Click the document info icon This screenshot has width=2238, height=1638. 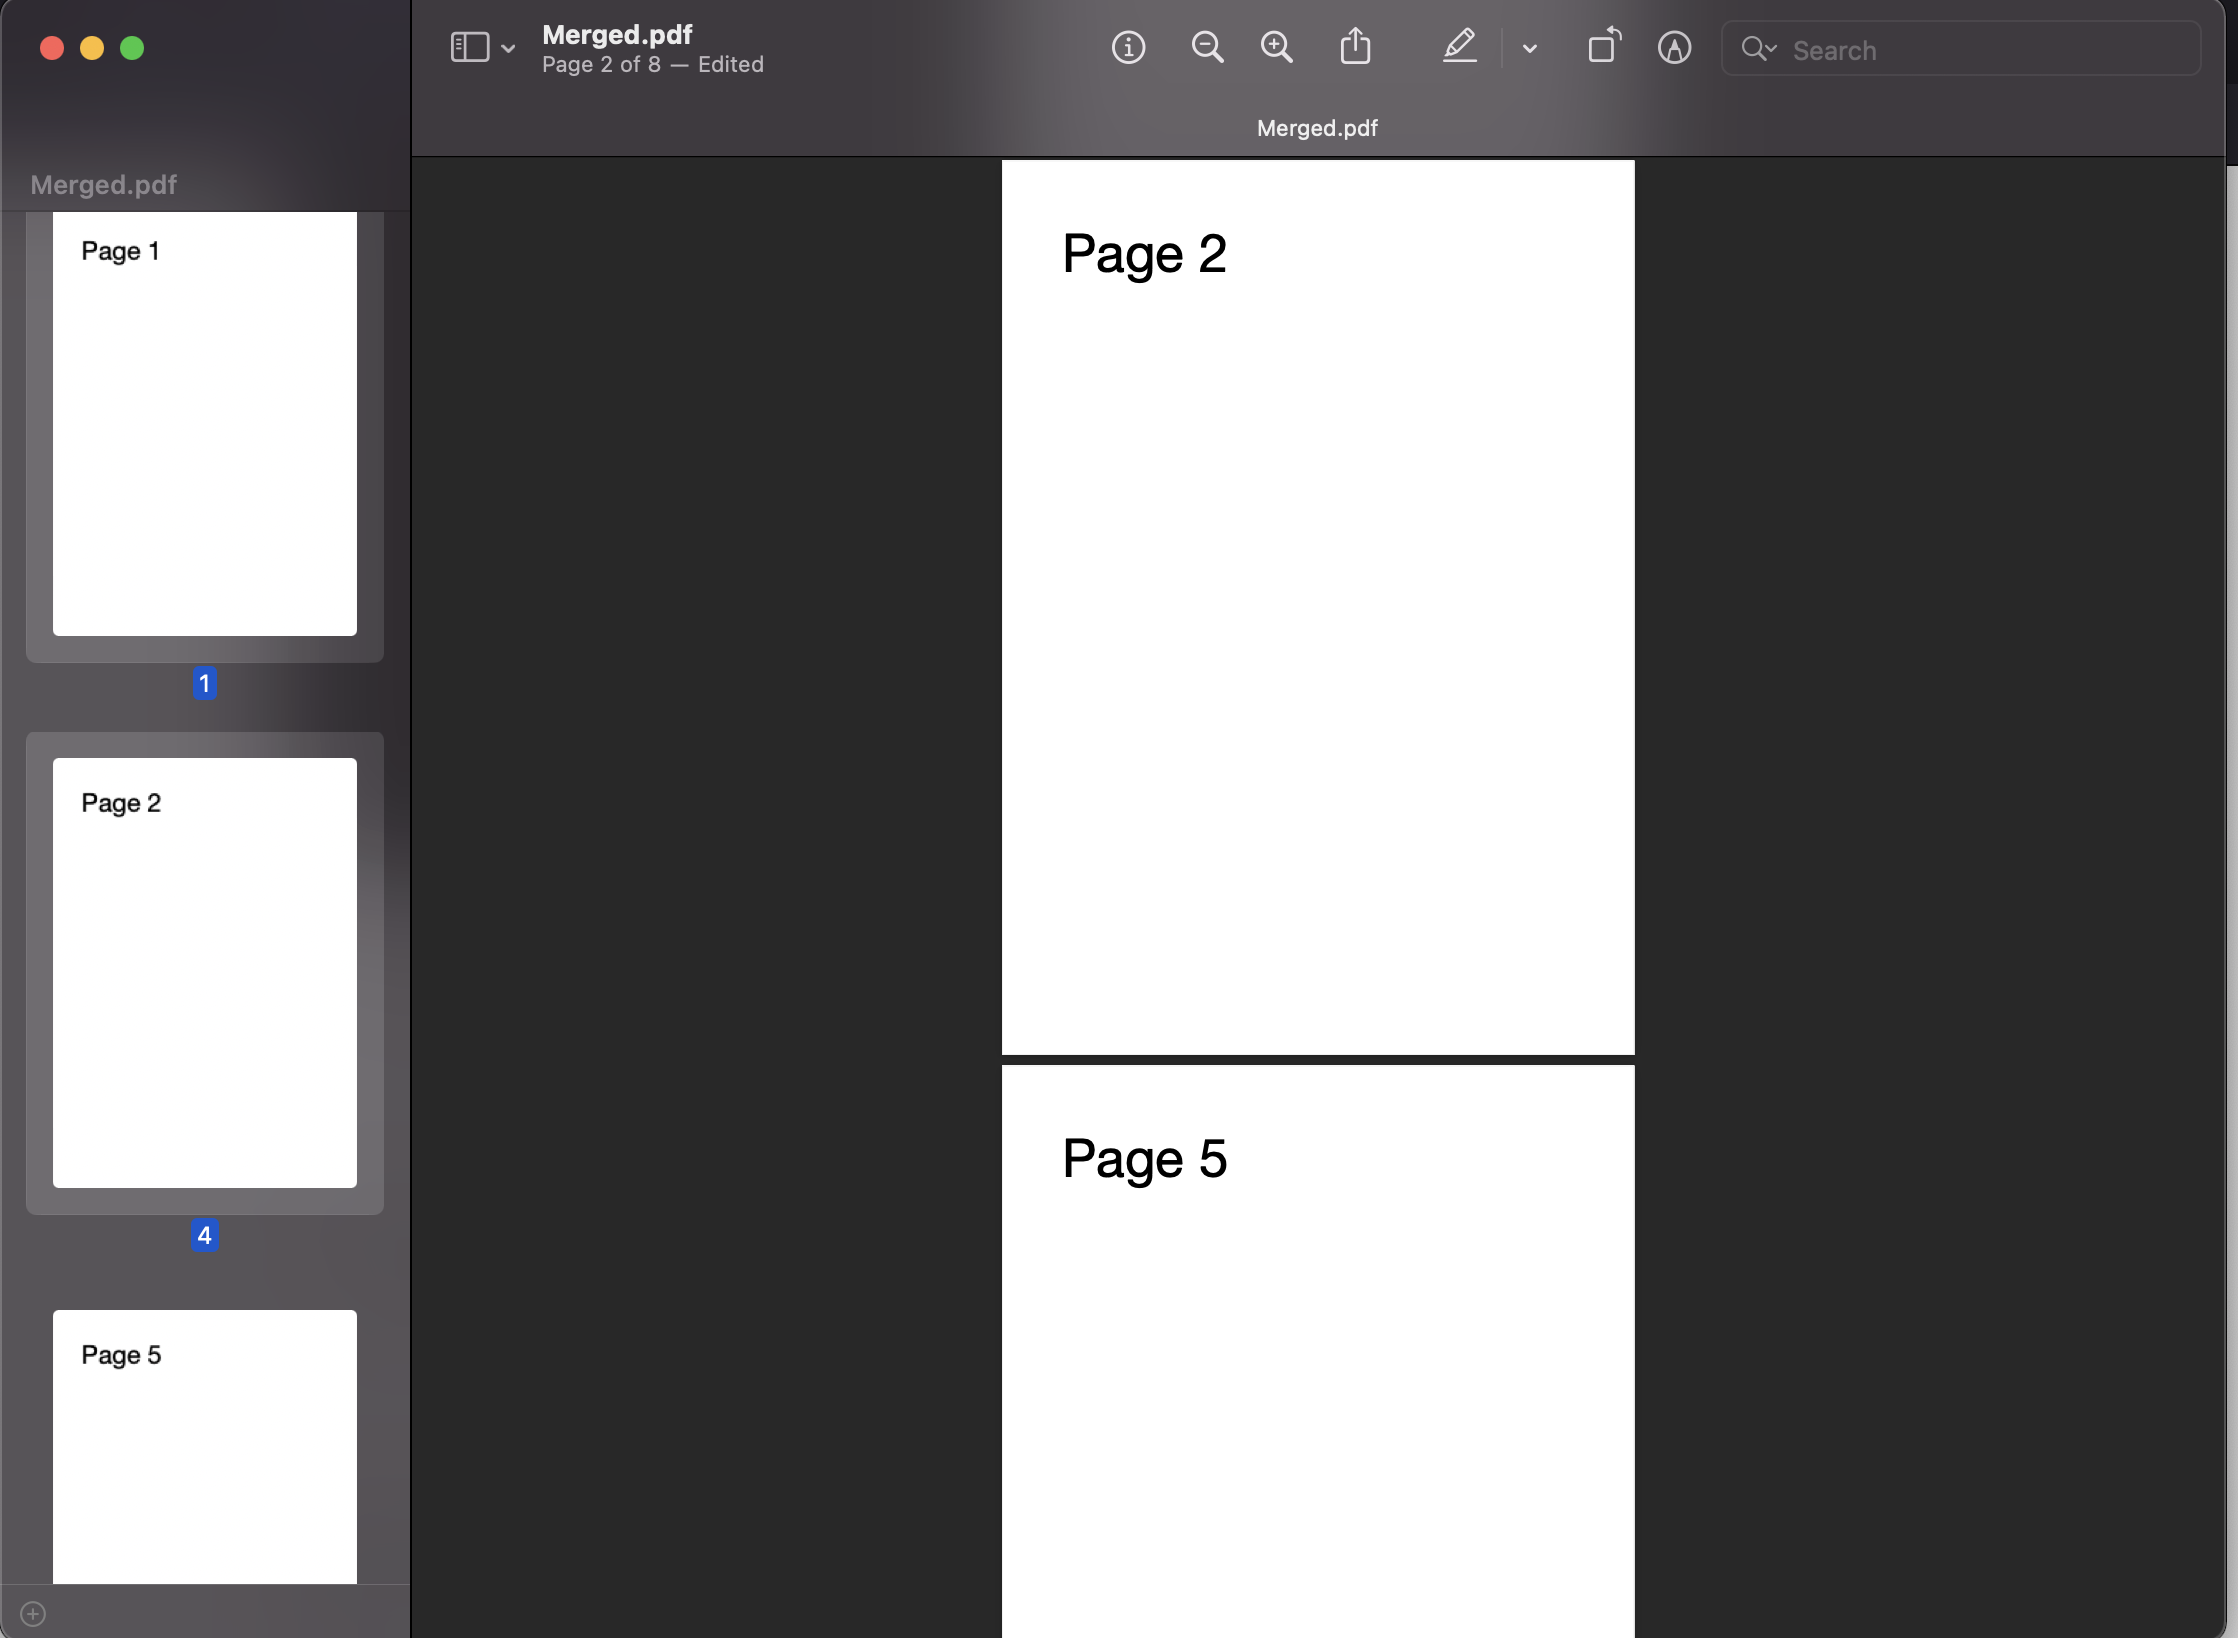click(1128, 47)
